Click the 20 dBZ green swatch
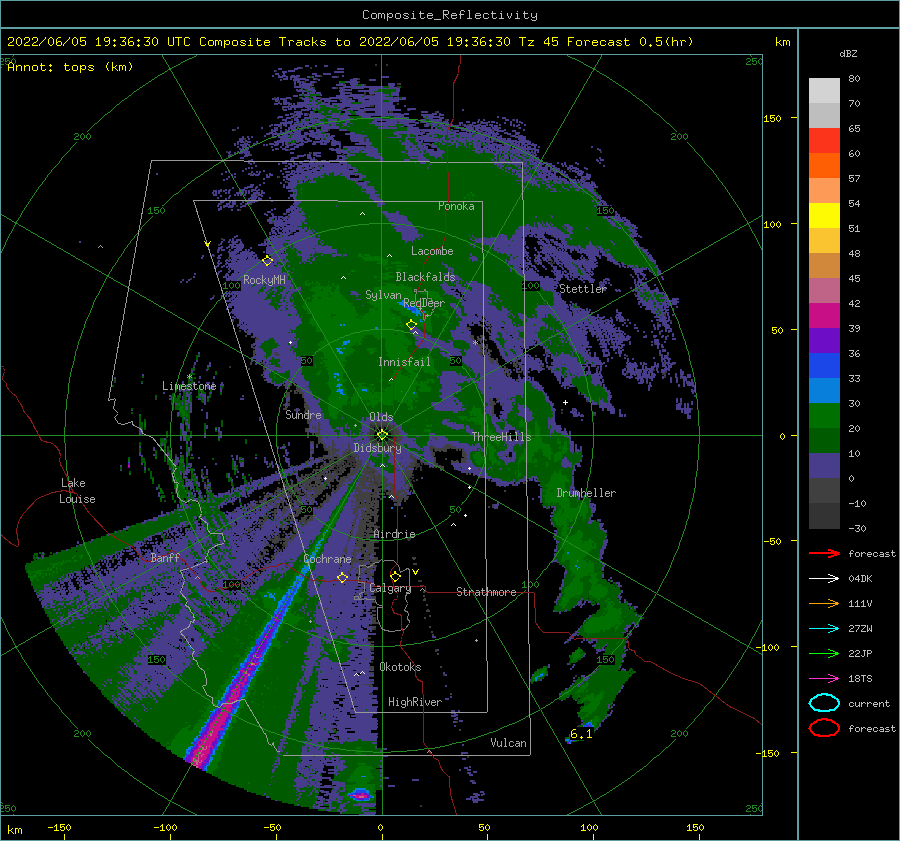This screenshot has height=841, width=900. [824, 440]
